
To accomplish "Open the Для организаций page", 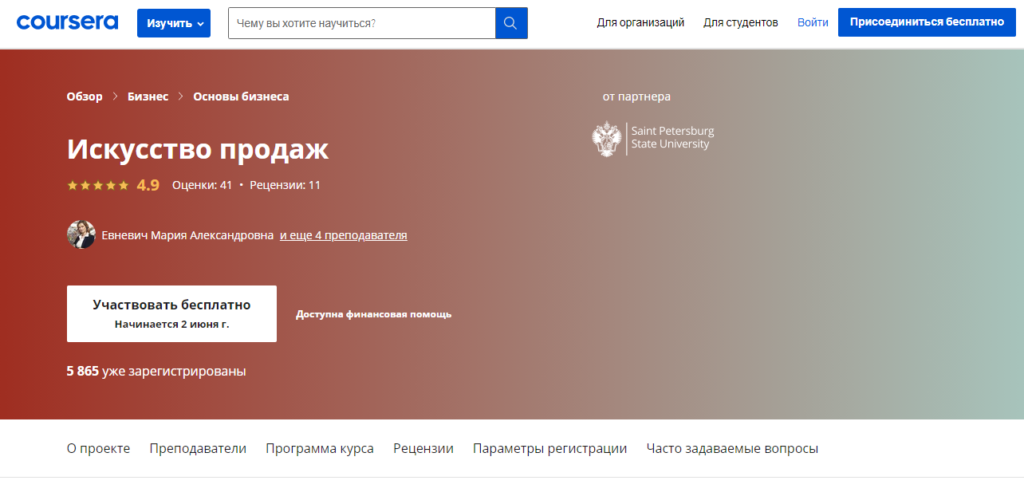I will [640, 22].
